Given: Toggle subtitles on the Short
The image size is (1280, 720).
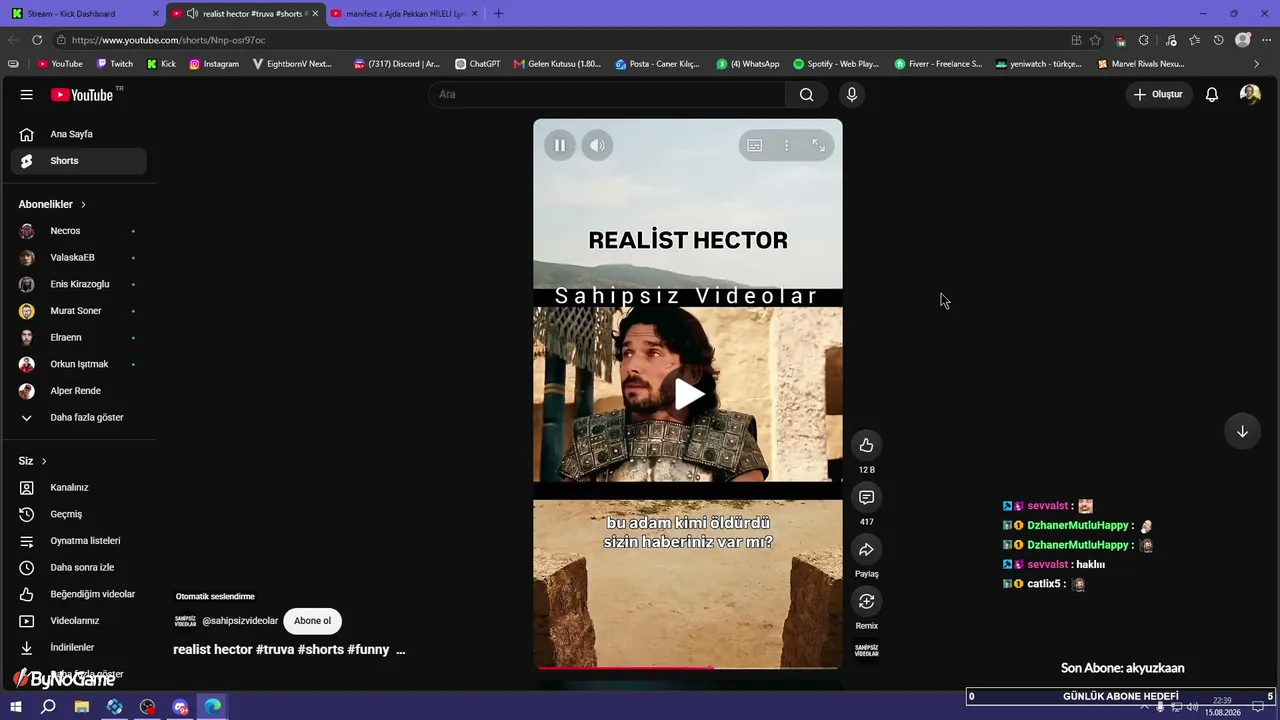Looking at the screenshot, I should pyautogui.click(x=755, y=146).
